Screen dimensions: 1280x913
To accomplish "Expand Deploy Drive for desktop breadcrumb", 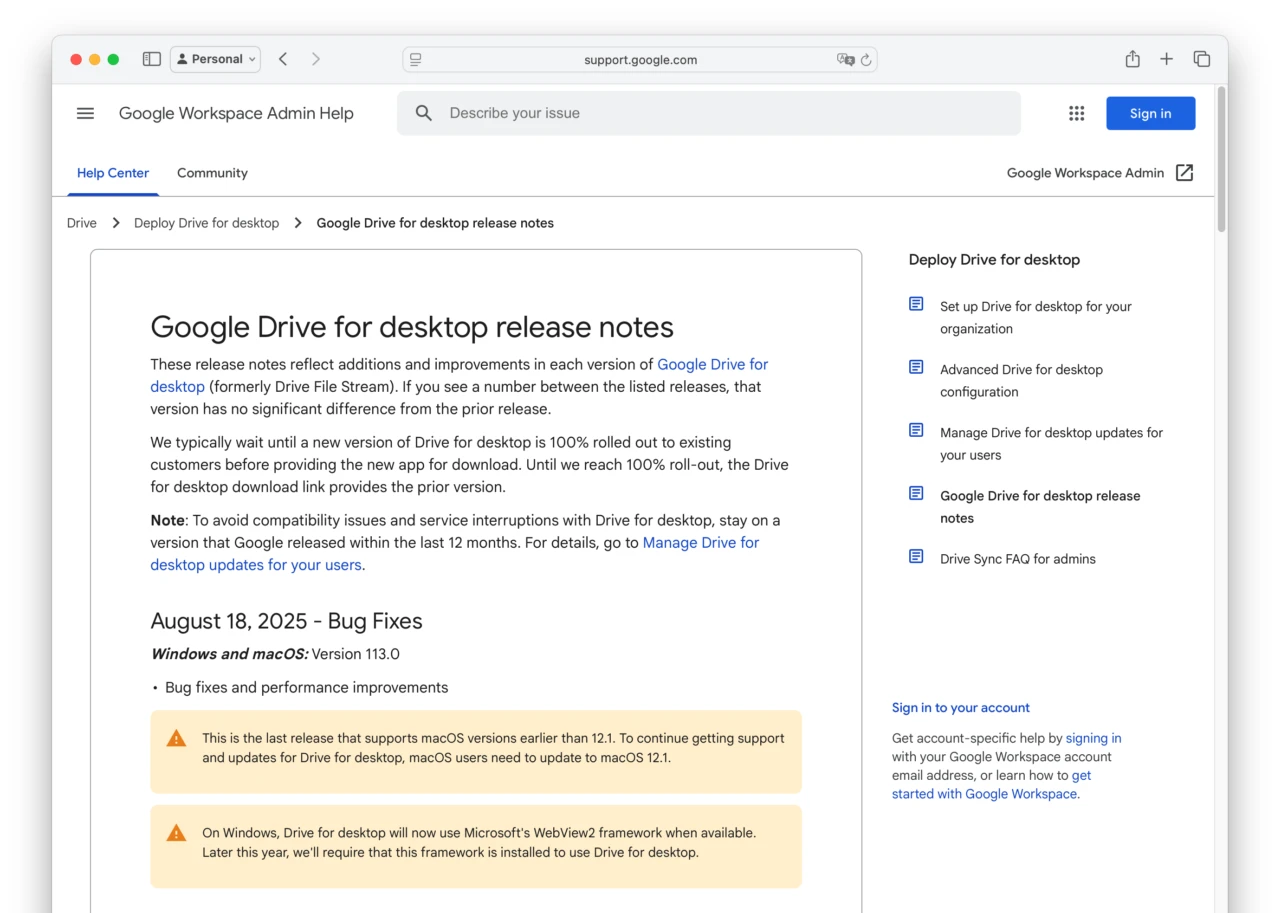I will 206,222.
